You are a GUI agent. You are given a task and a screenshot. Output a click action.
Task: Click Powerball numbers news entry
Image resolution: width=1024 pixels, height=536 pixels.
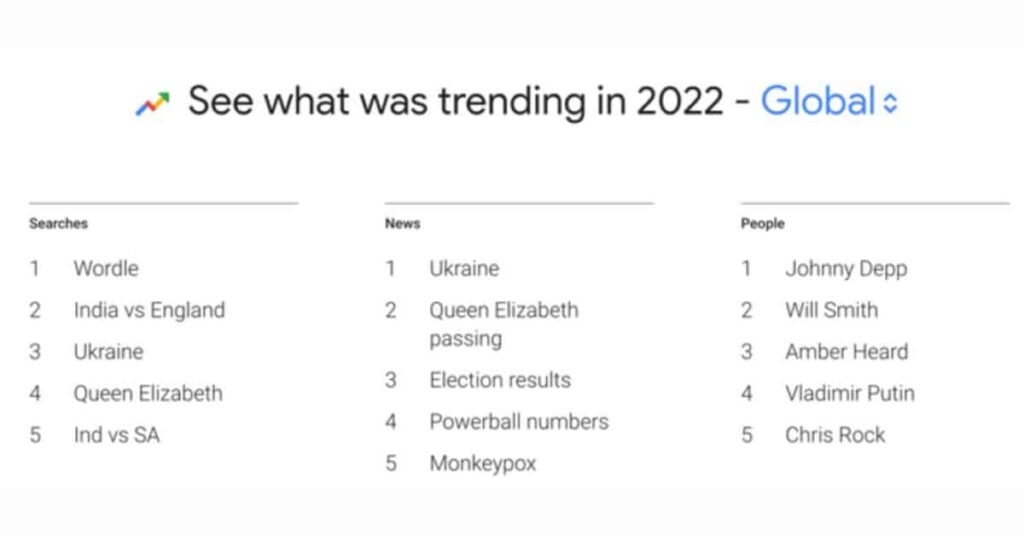[x=518, y=422]
